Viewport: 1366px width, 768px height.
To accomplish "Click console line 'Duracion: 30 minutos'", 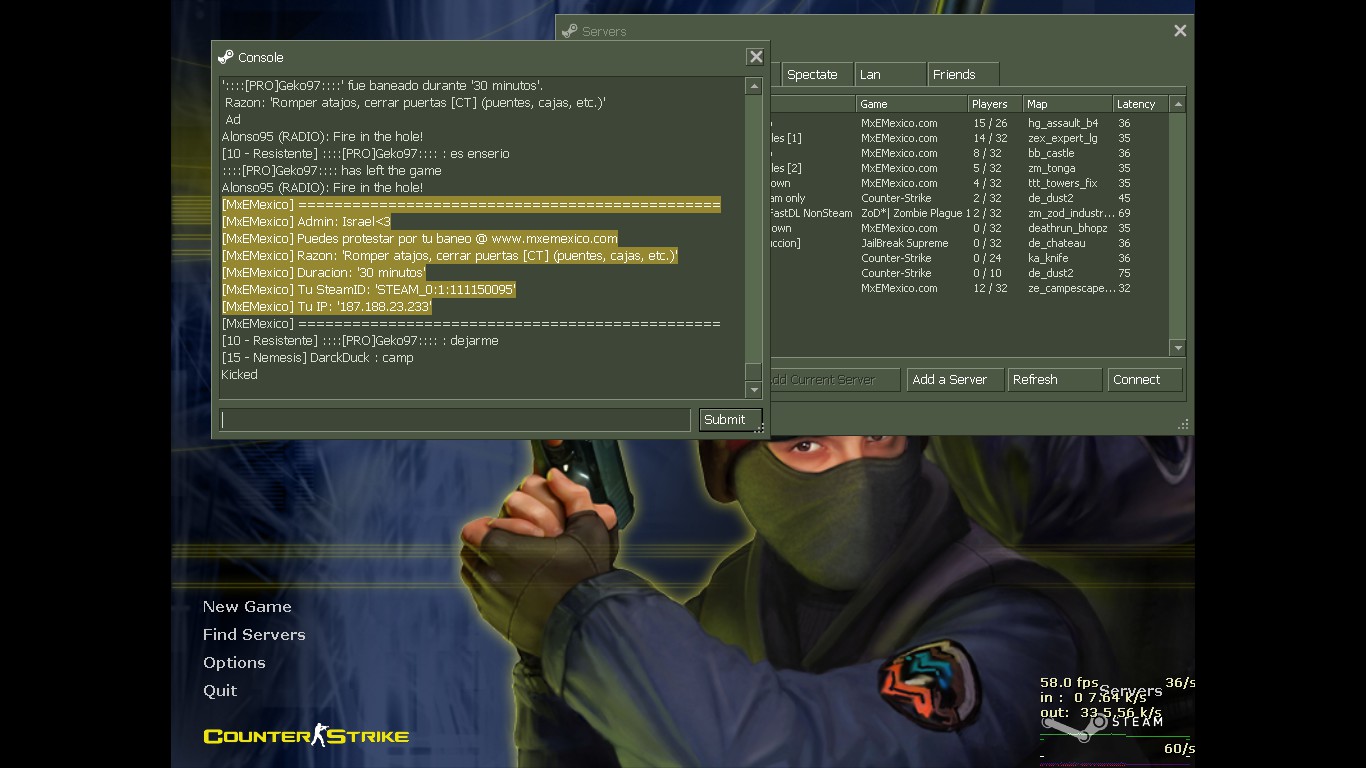I will tap(324, 273).
